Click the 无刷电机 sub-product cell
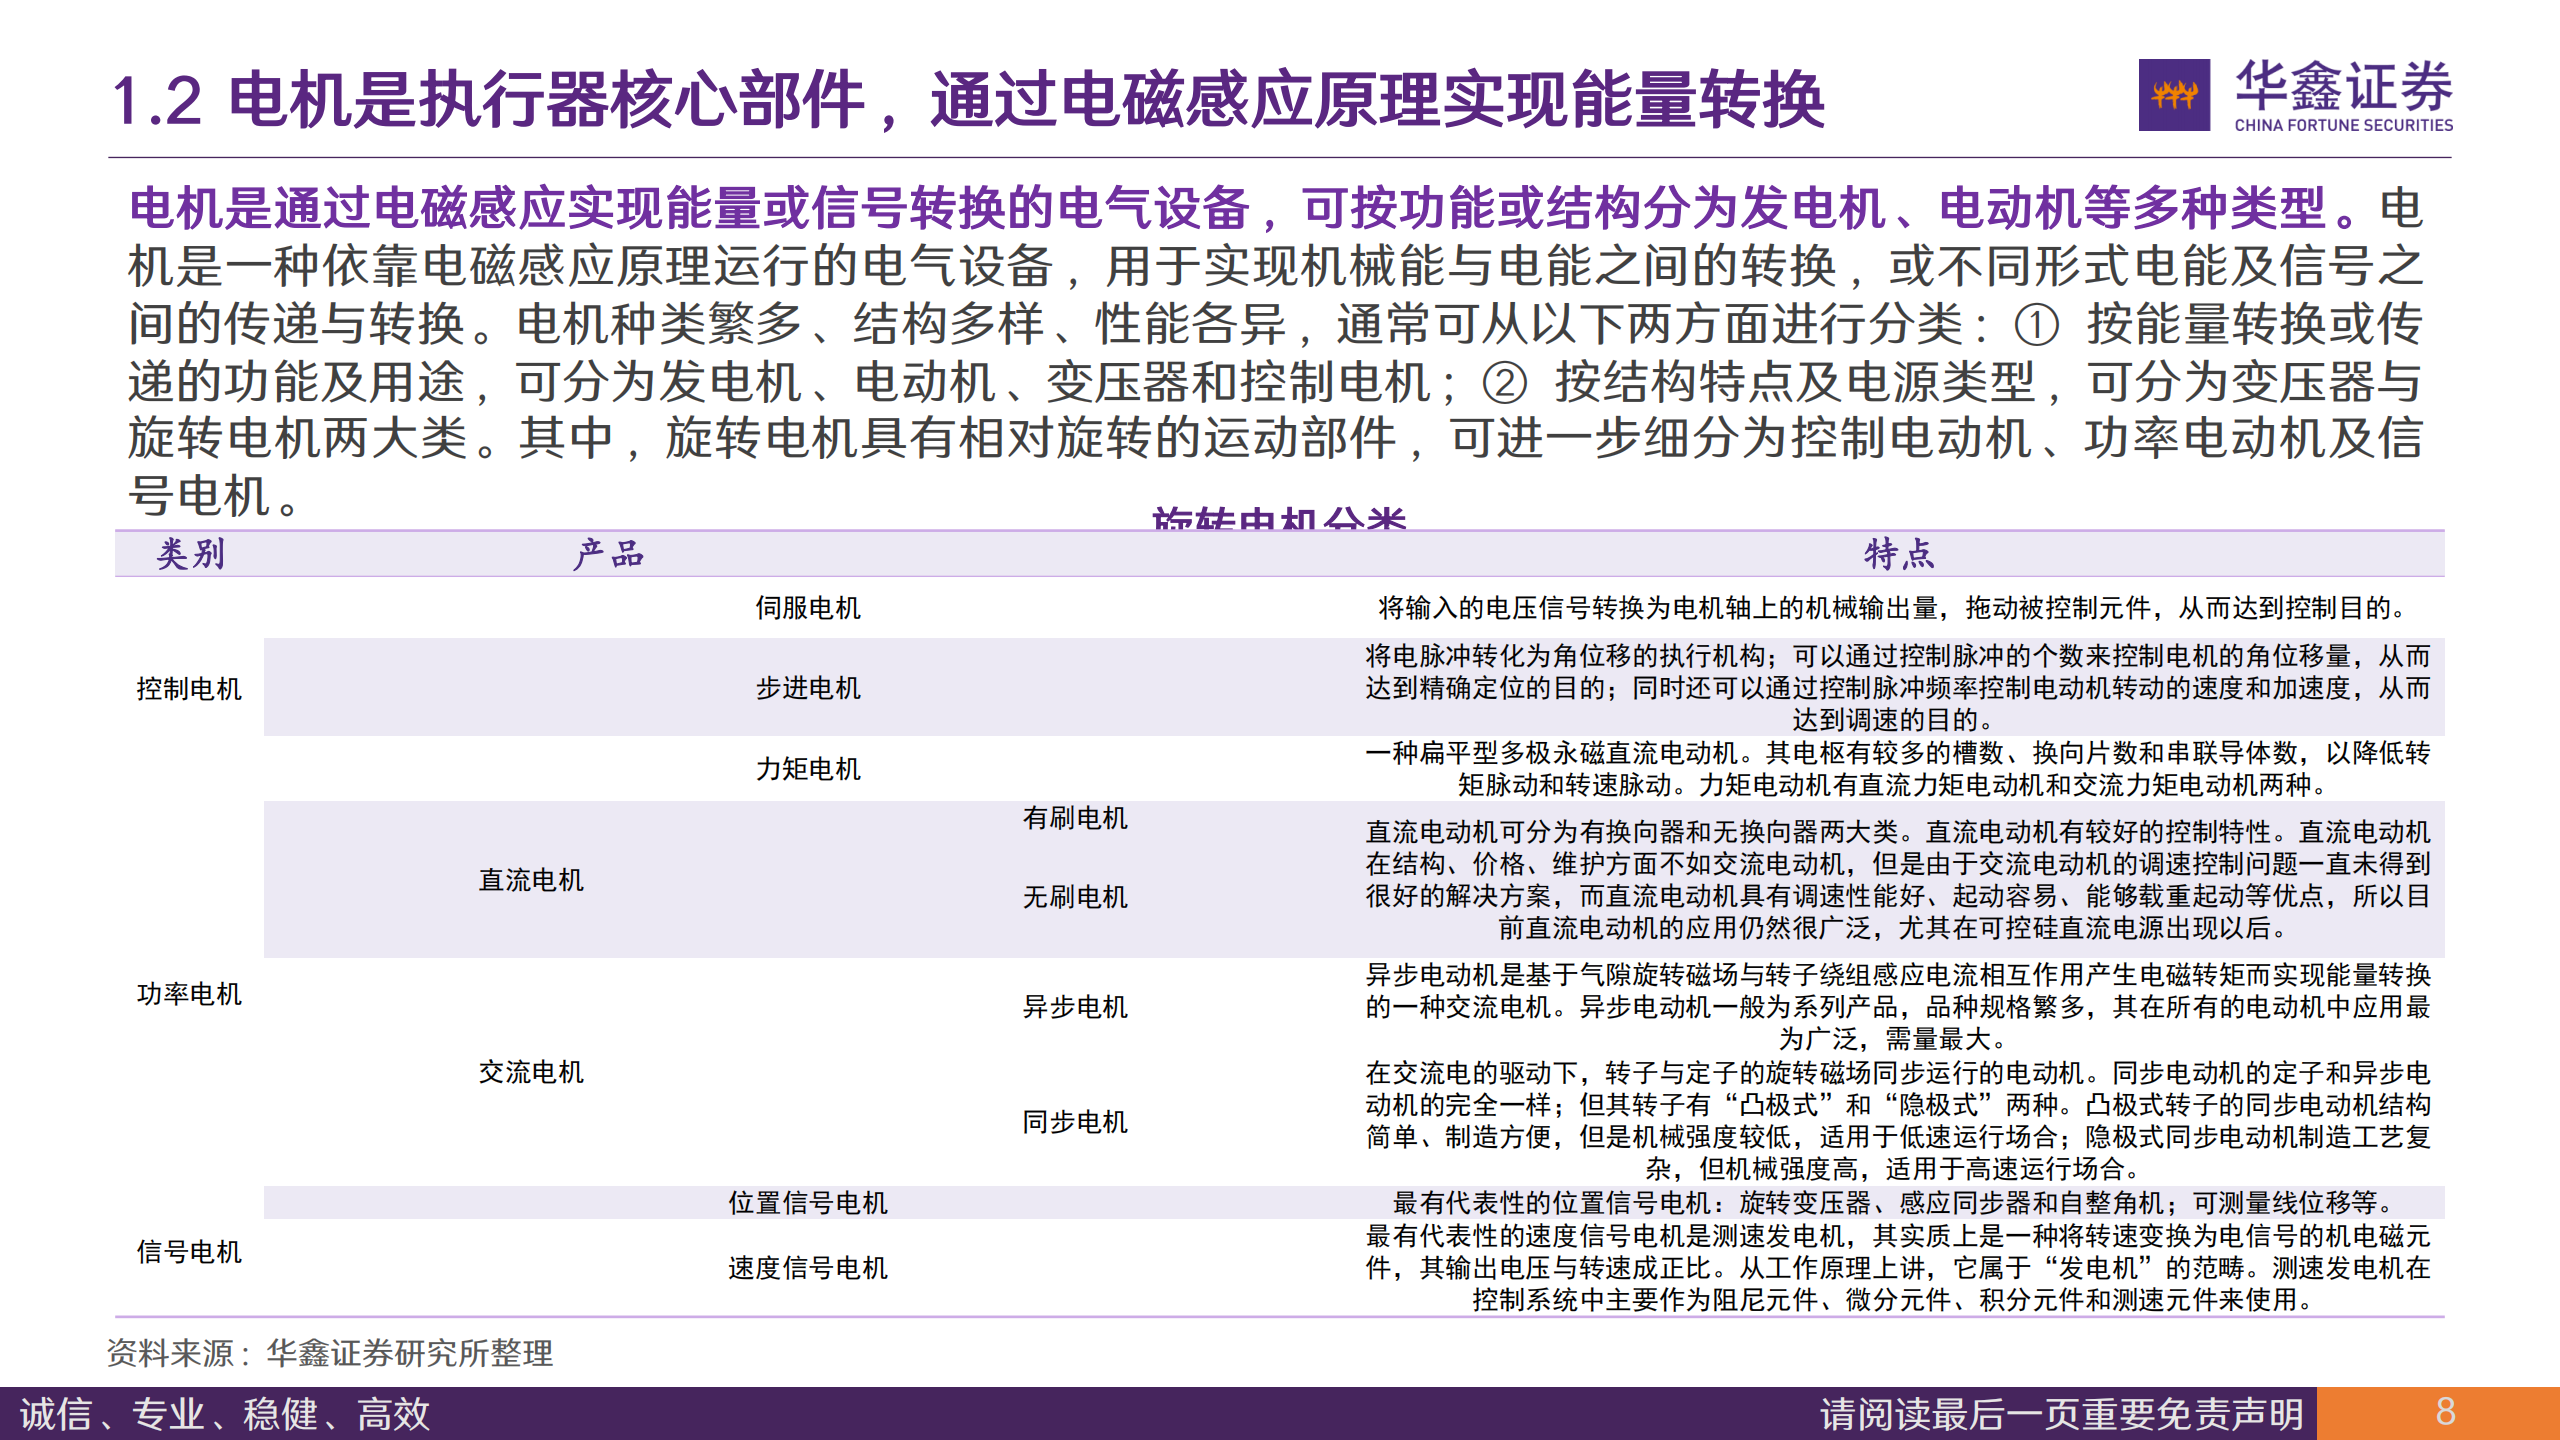Image resolution: width=2560 pixels, height=1440 pixels. click(1074, 897)
